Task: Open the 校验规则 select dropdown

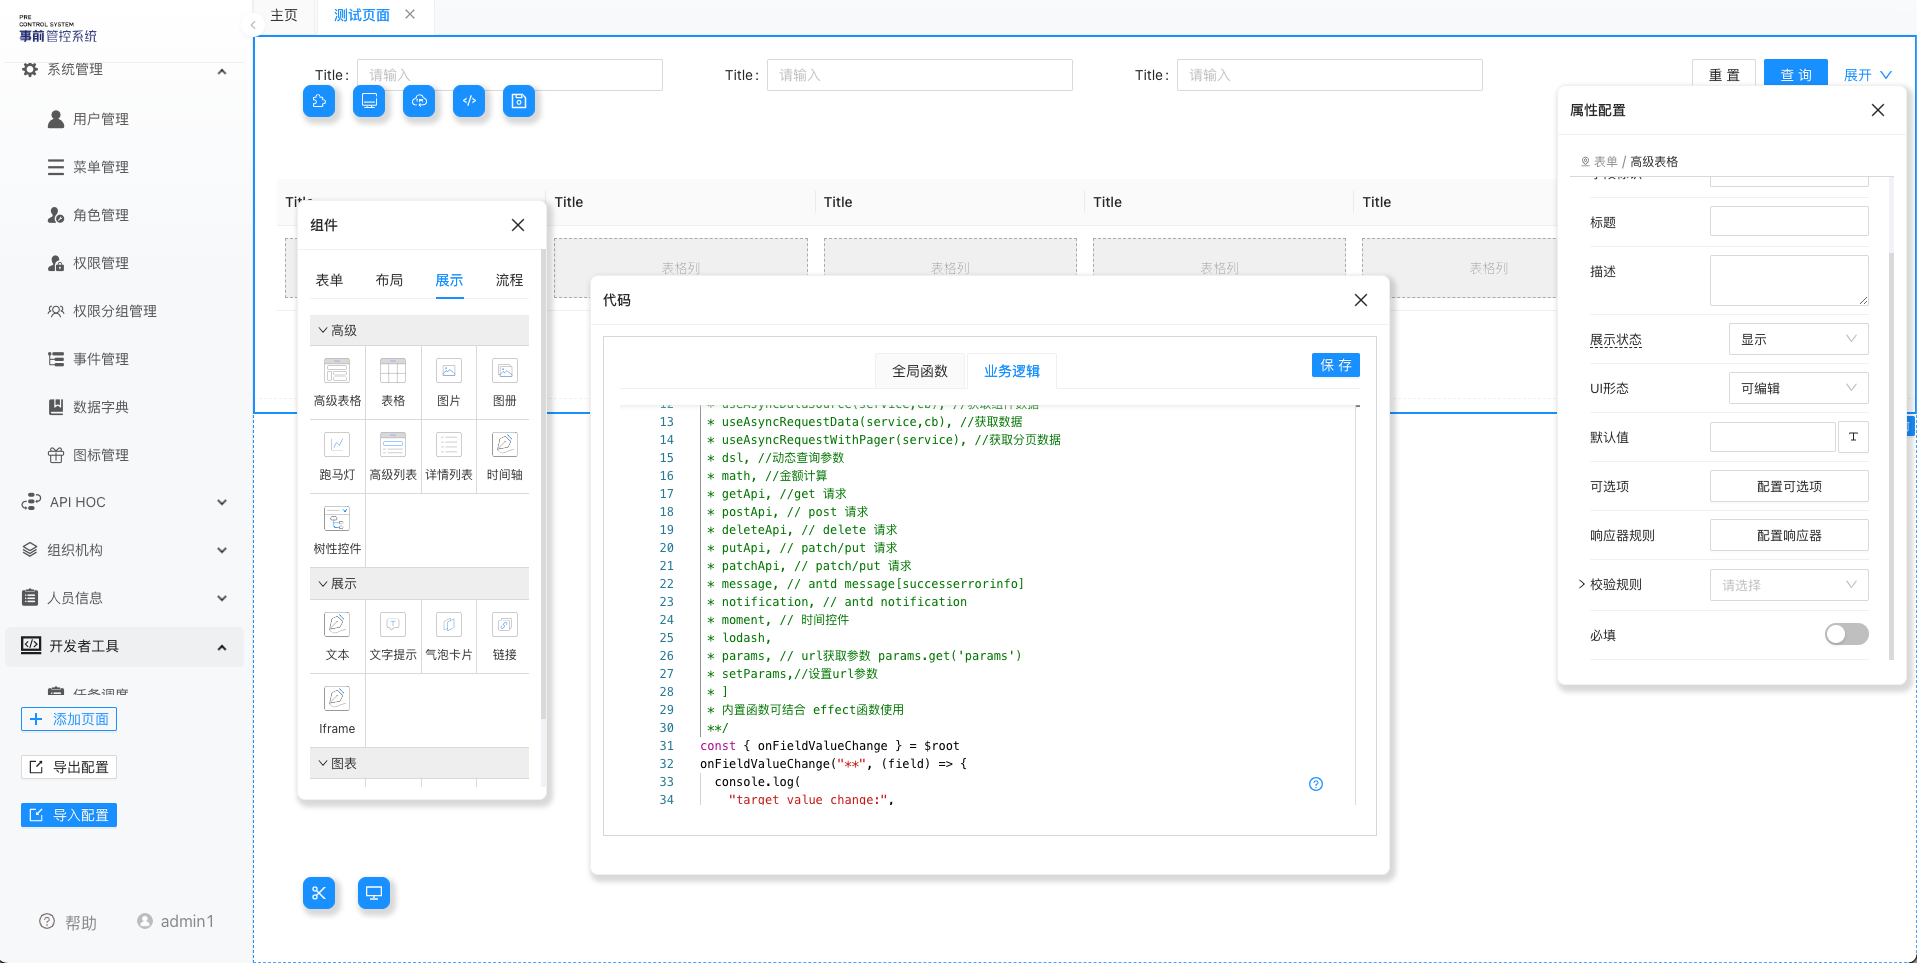Action: [1789, 585]
